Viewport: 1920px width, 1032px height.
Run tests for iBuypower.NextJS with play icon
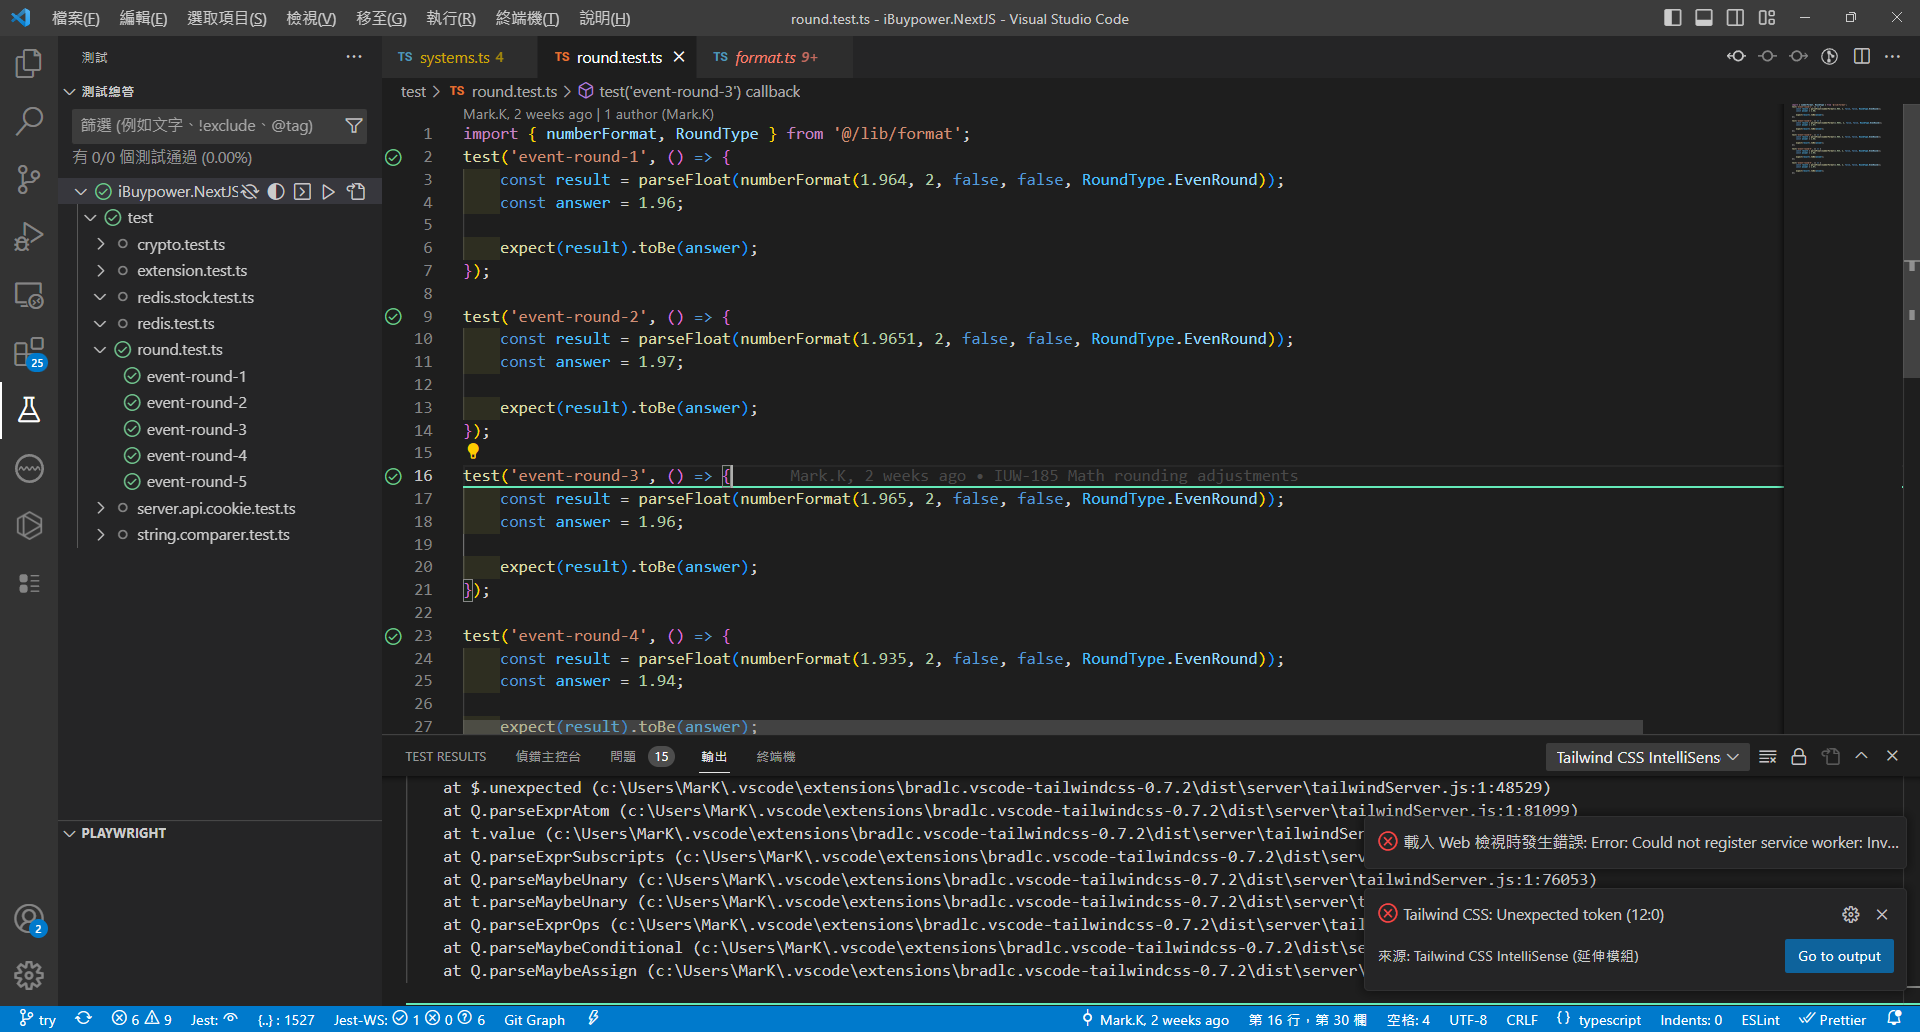(x=328, y=191)
